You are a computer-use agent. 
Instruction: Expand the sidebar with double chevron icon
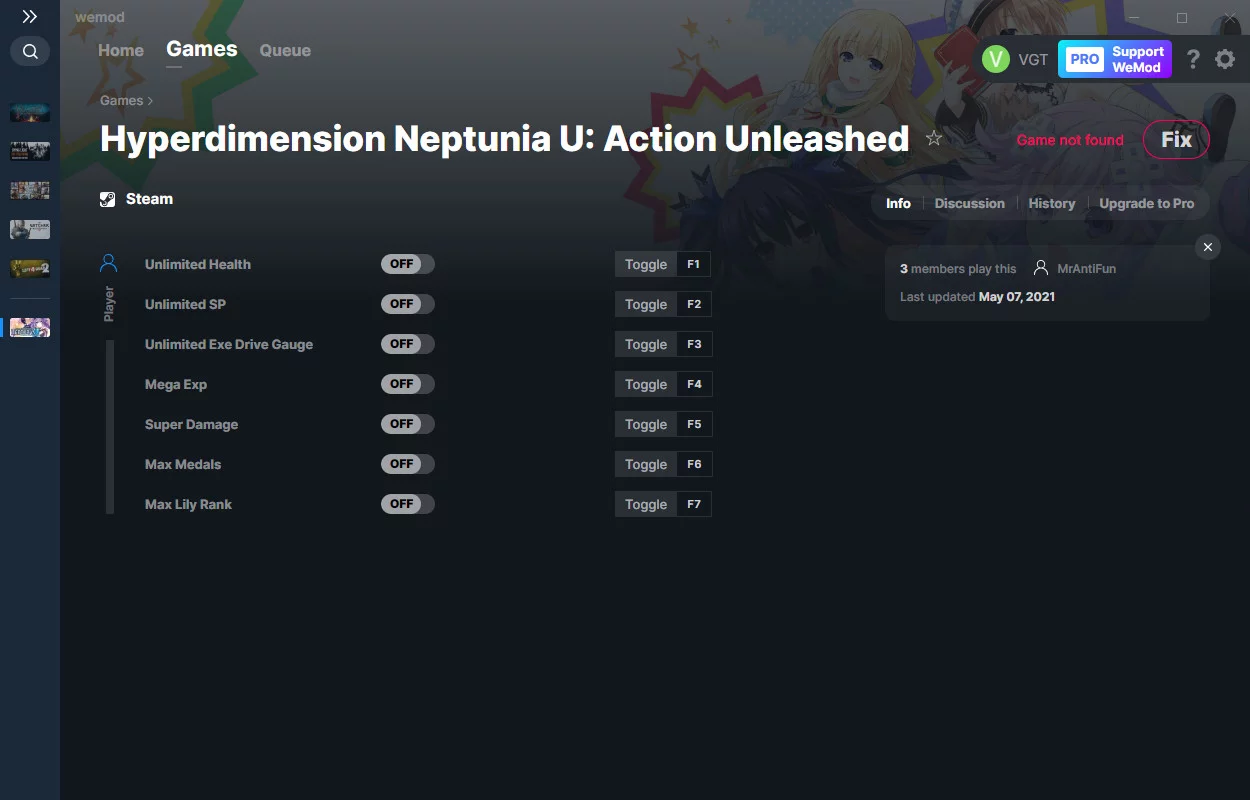30,17
